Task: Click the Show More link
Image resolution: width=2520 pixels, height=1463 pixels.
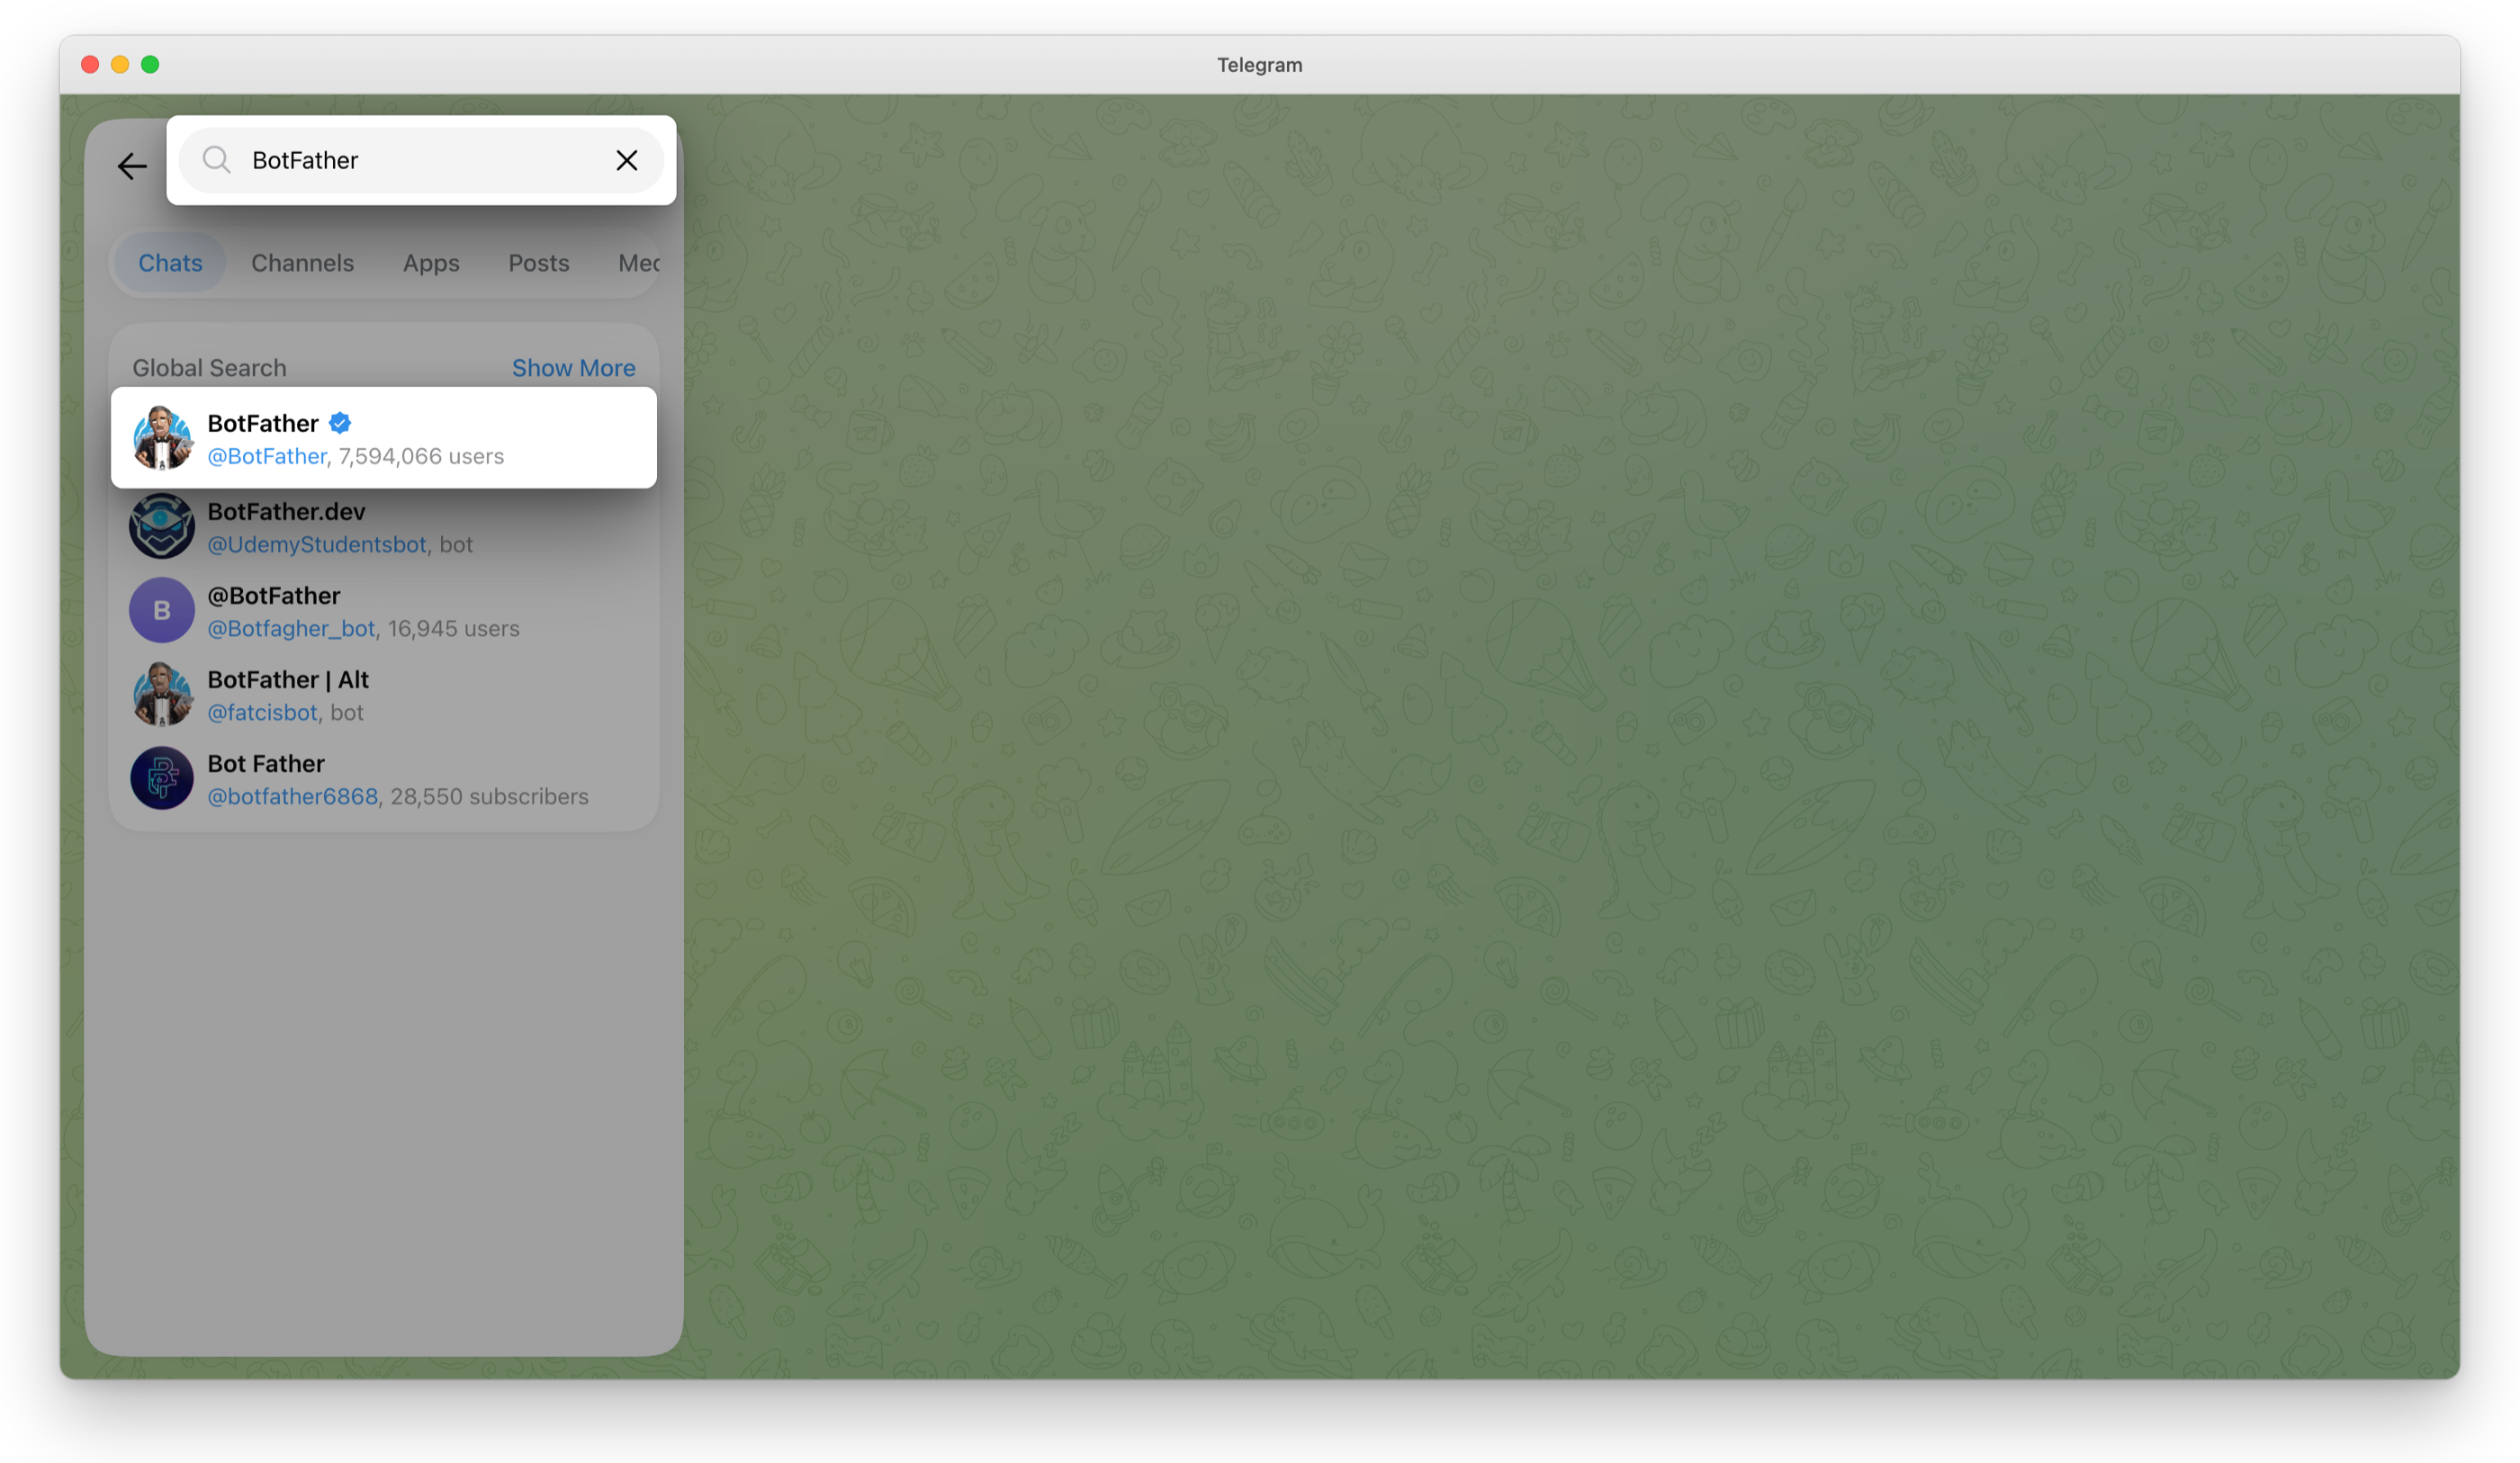Action: [574, 368]
